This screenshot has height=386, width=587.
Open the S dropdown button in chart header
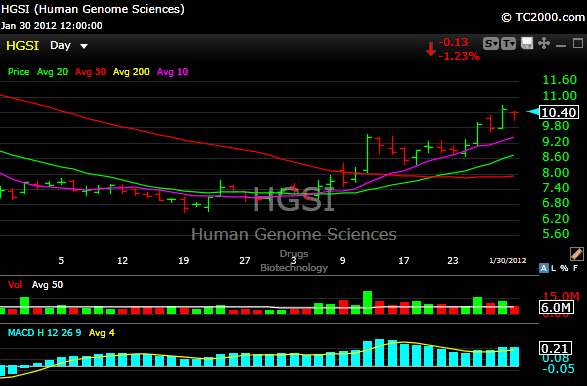[x=491, y=44]
